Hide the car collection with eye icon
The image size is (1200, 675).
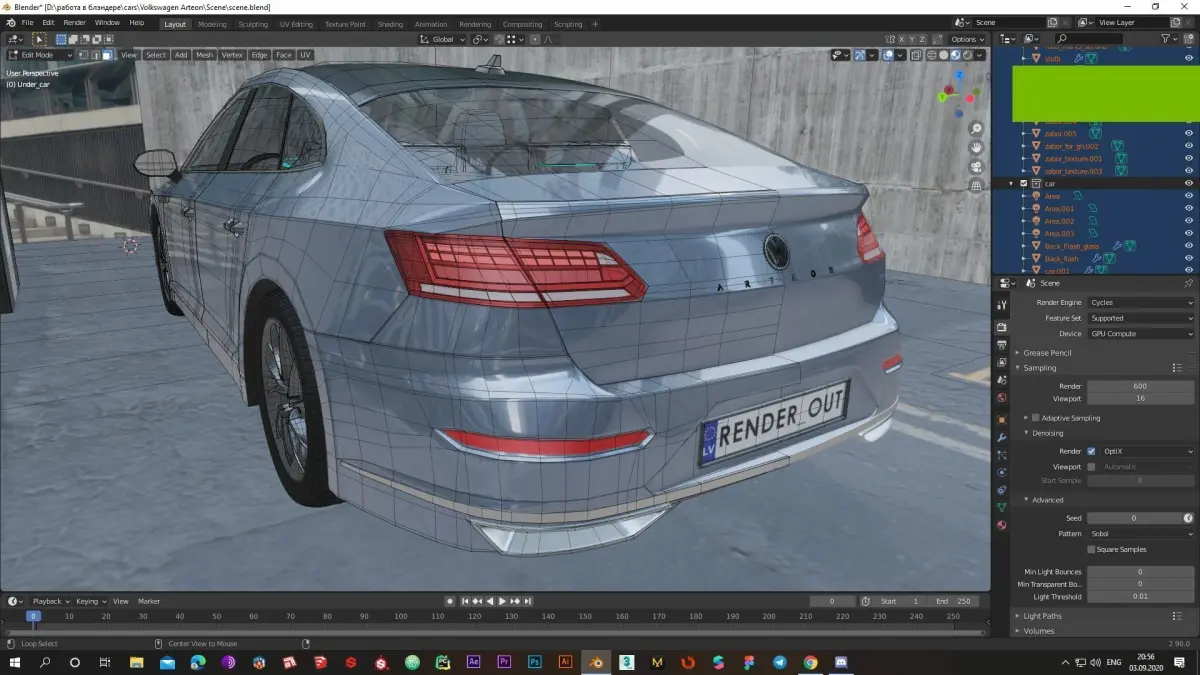[1189, 184]
